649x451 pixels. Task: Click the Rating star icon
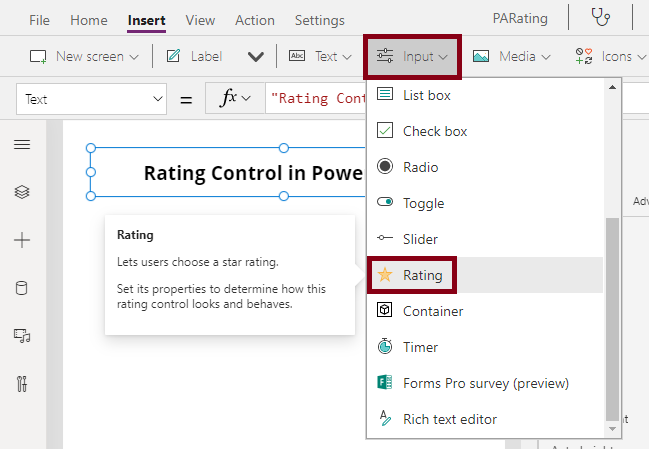click(385, 274)
